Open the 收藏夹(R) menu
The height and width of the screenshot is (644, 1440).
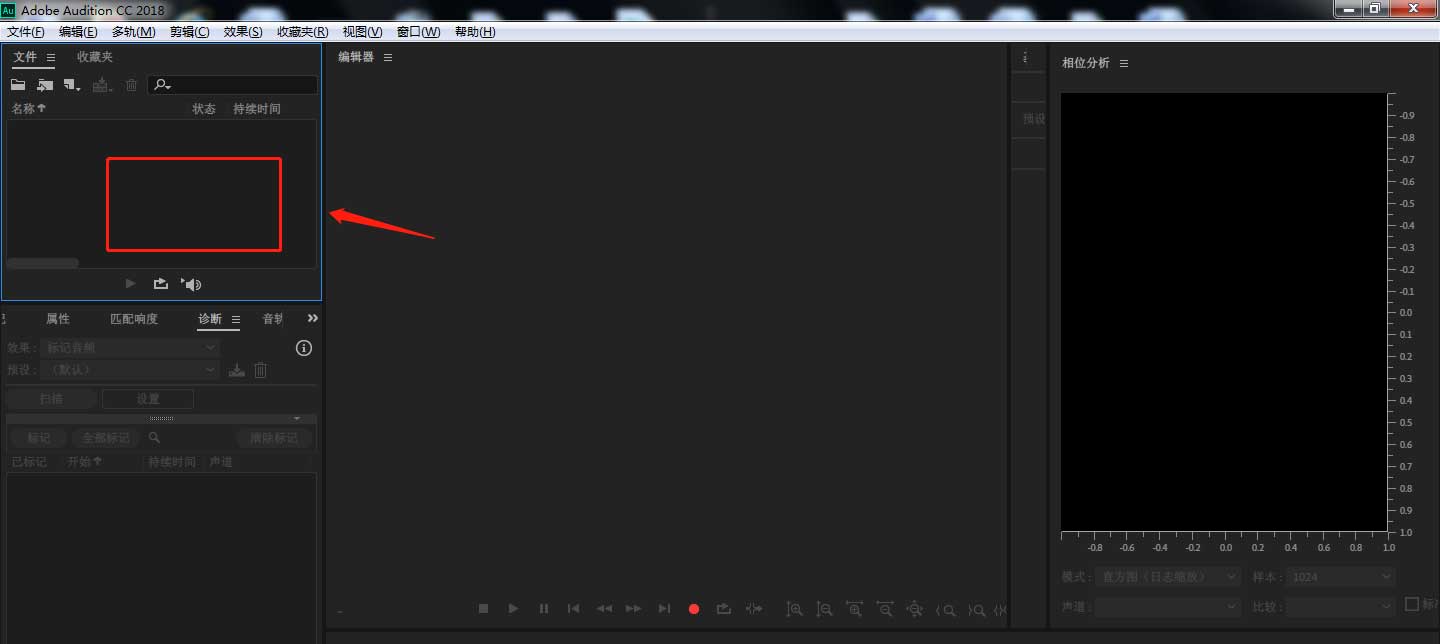[x=302, y=32]
